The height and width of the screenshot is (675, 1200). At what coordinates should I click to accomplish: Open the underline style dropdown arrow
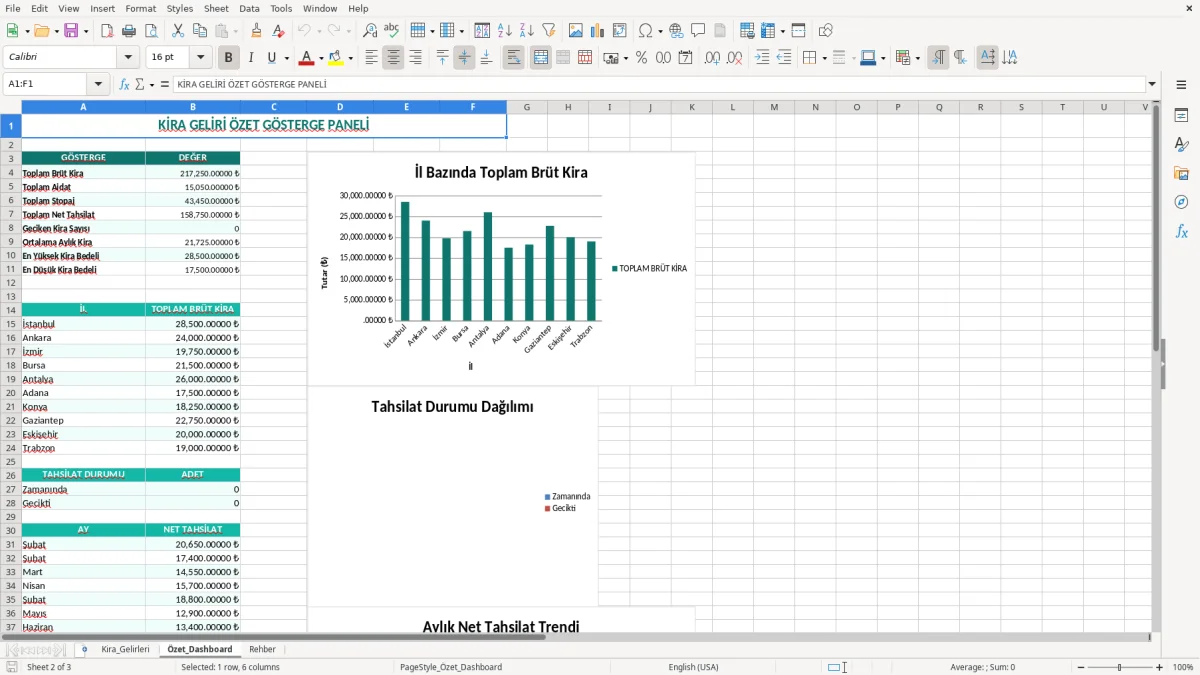click(x=286, y=58)
